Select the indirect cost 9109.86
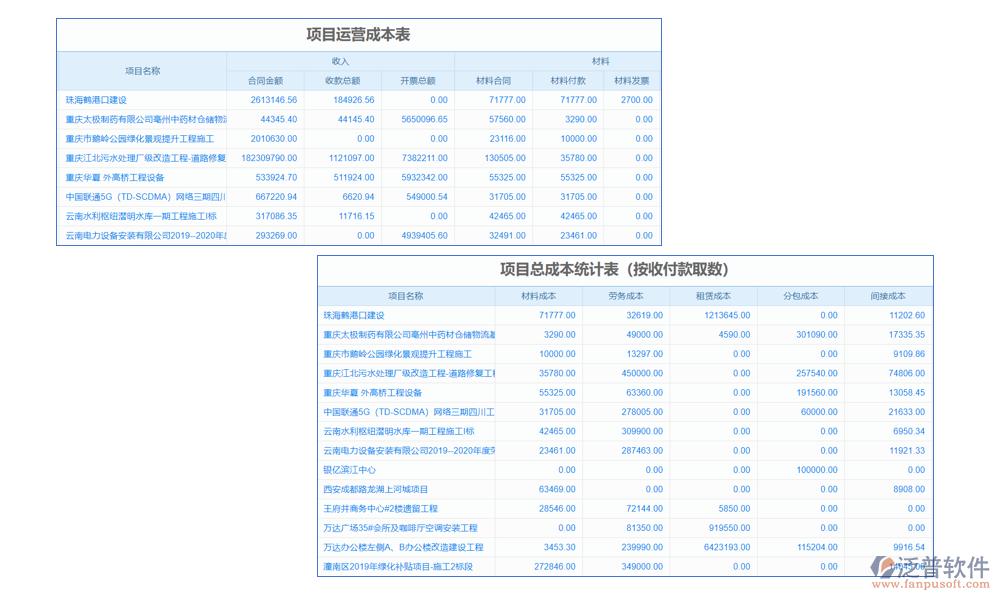Image resolution: width=1000 pixels, height=600 pixels. [x=909, y=354]
